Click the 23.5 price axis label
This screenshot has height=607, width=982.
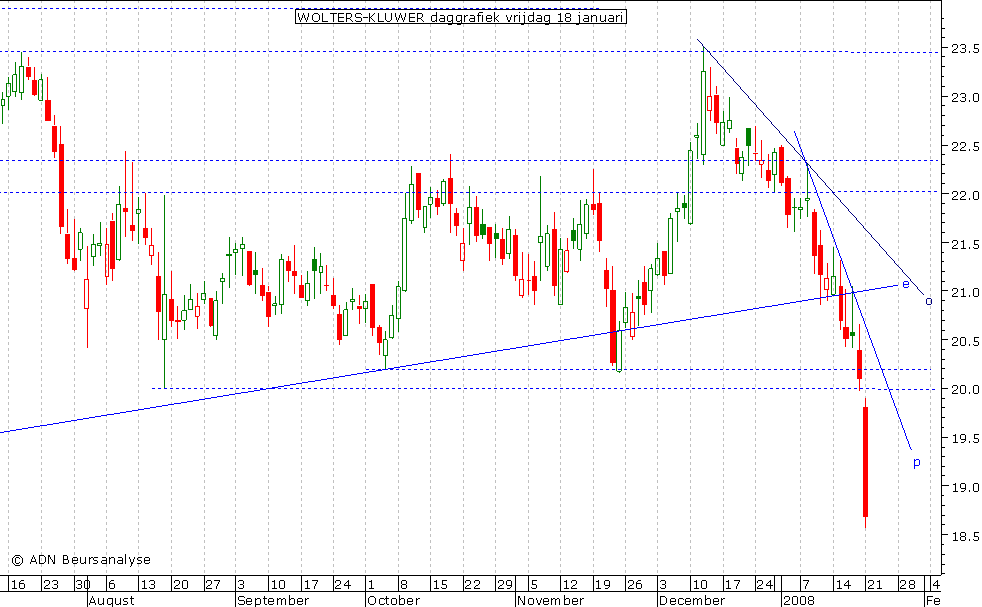962,49
